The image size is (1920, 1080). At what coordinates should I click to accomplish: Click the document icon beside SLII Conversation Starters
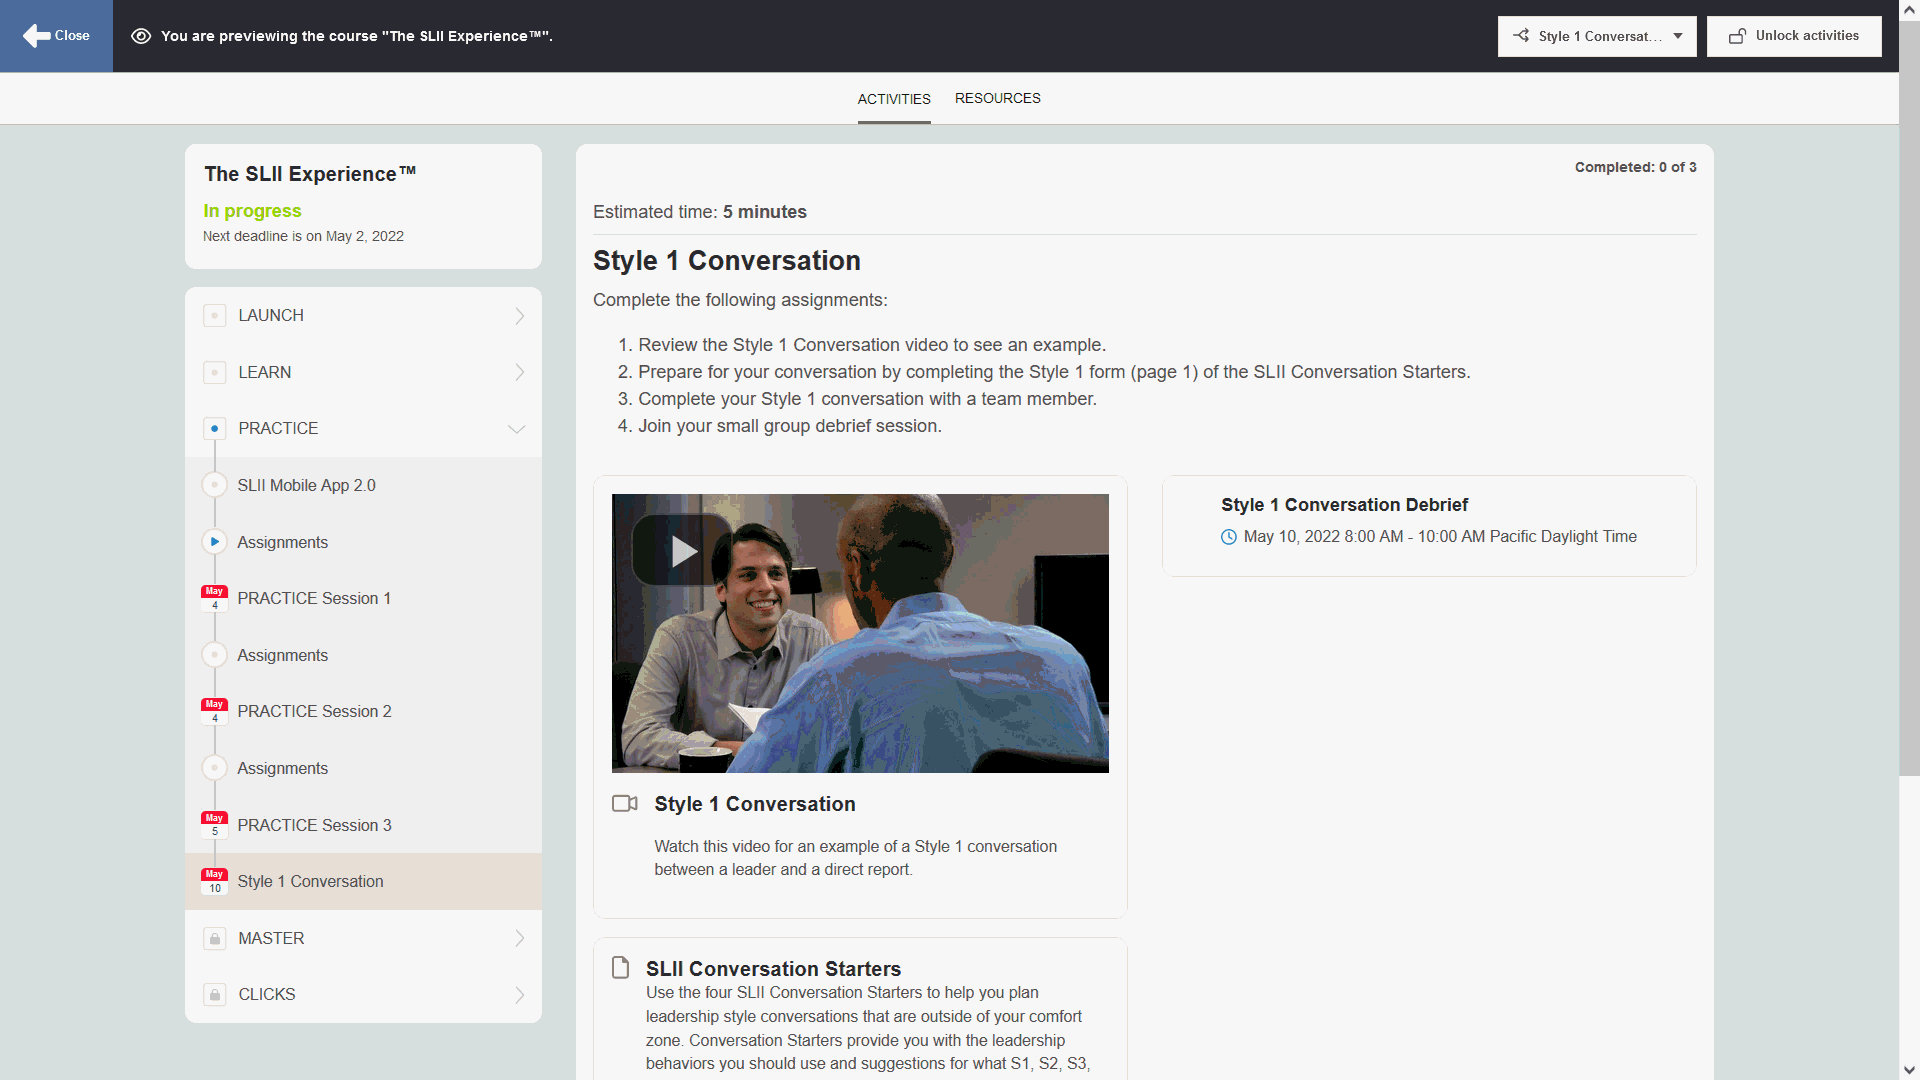[x=620, y=968]
